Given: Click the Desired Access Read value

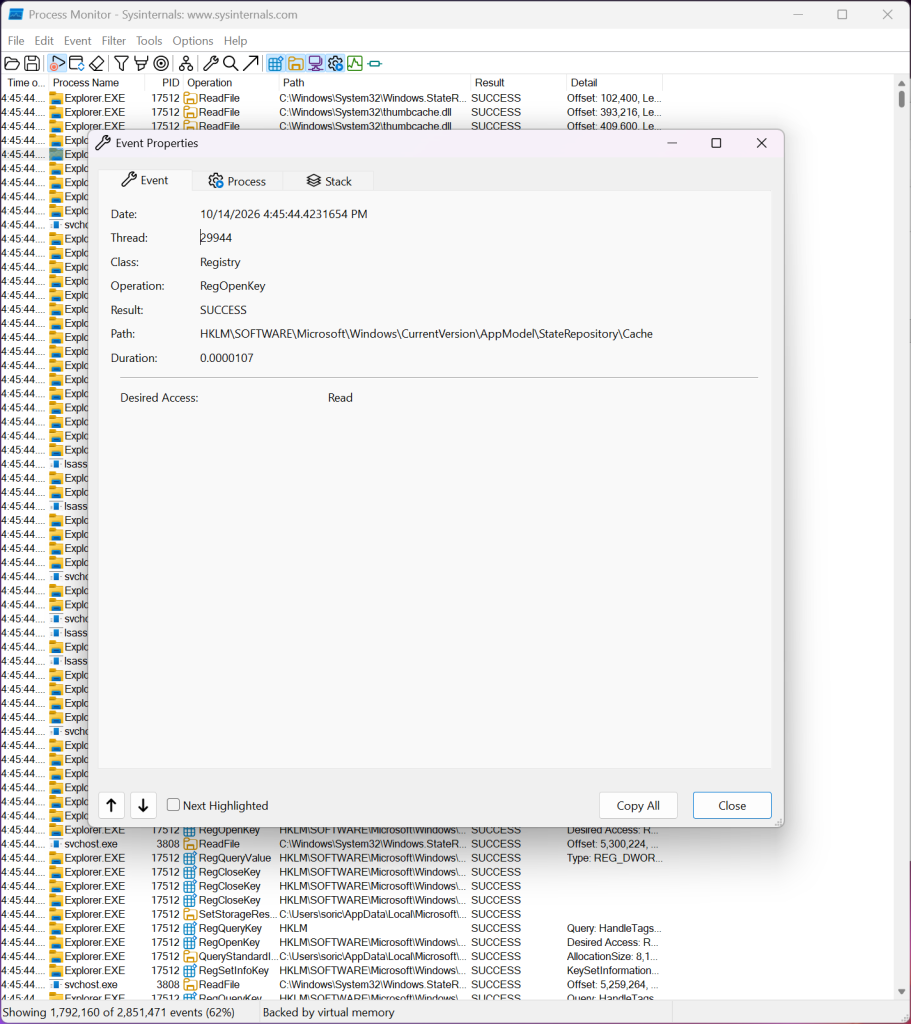Looking at the screenshot, I should (340, 398).
